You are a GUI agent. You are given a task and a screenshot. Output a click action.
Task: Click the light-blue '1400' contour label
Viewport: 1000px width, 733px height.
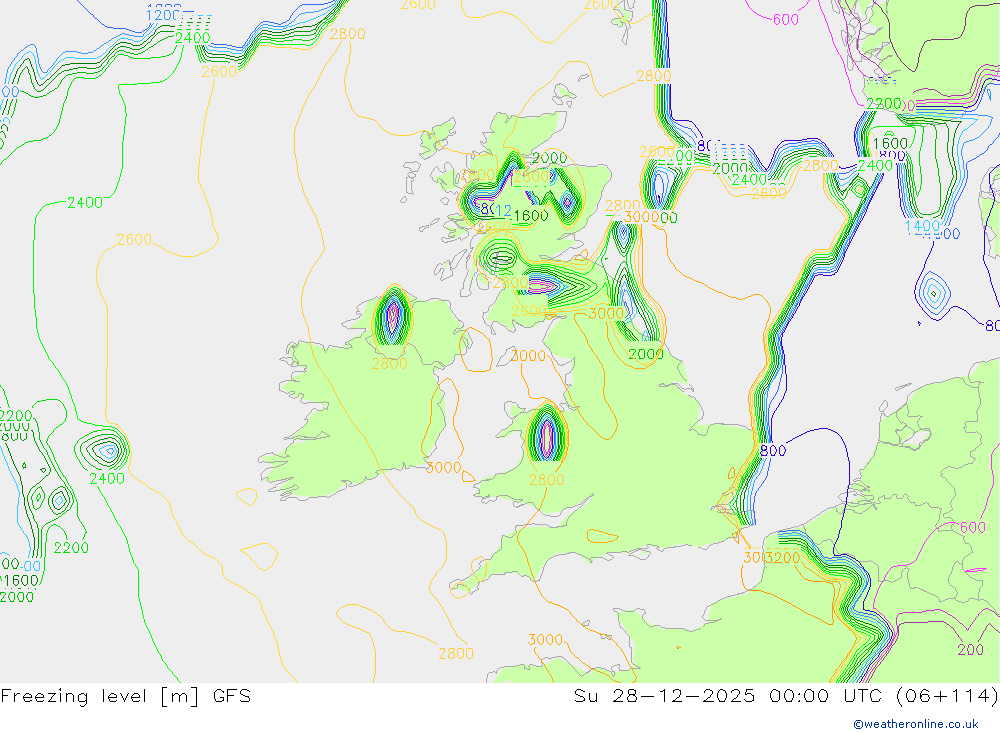(922, 226)
